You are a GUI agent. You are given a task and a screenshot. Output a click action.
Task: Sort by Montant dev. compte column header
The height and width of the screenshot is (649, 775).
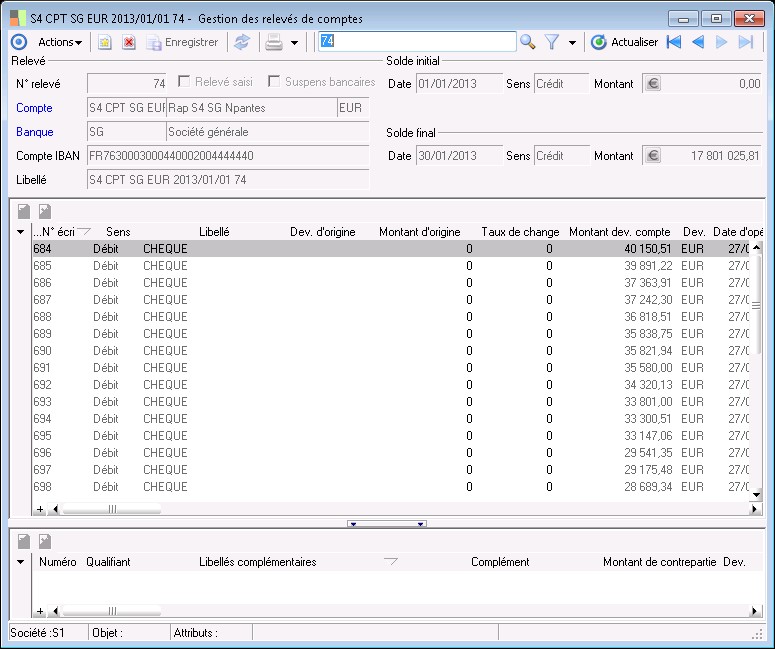point(619,232)
